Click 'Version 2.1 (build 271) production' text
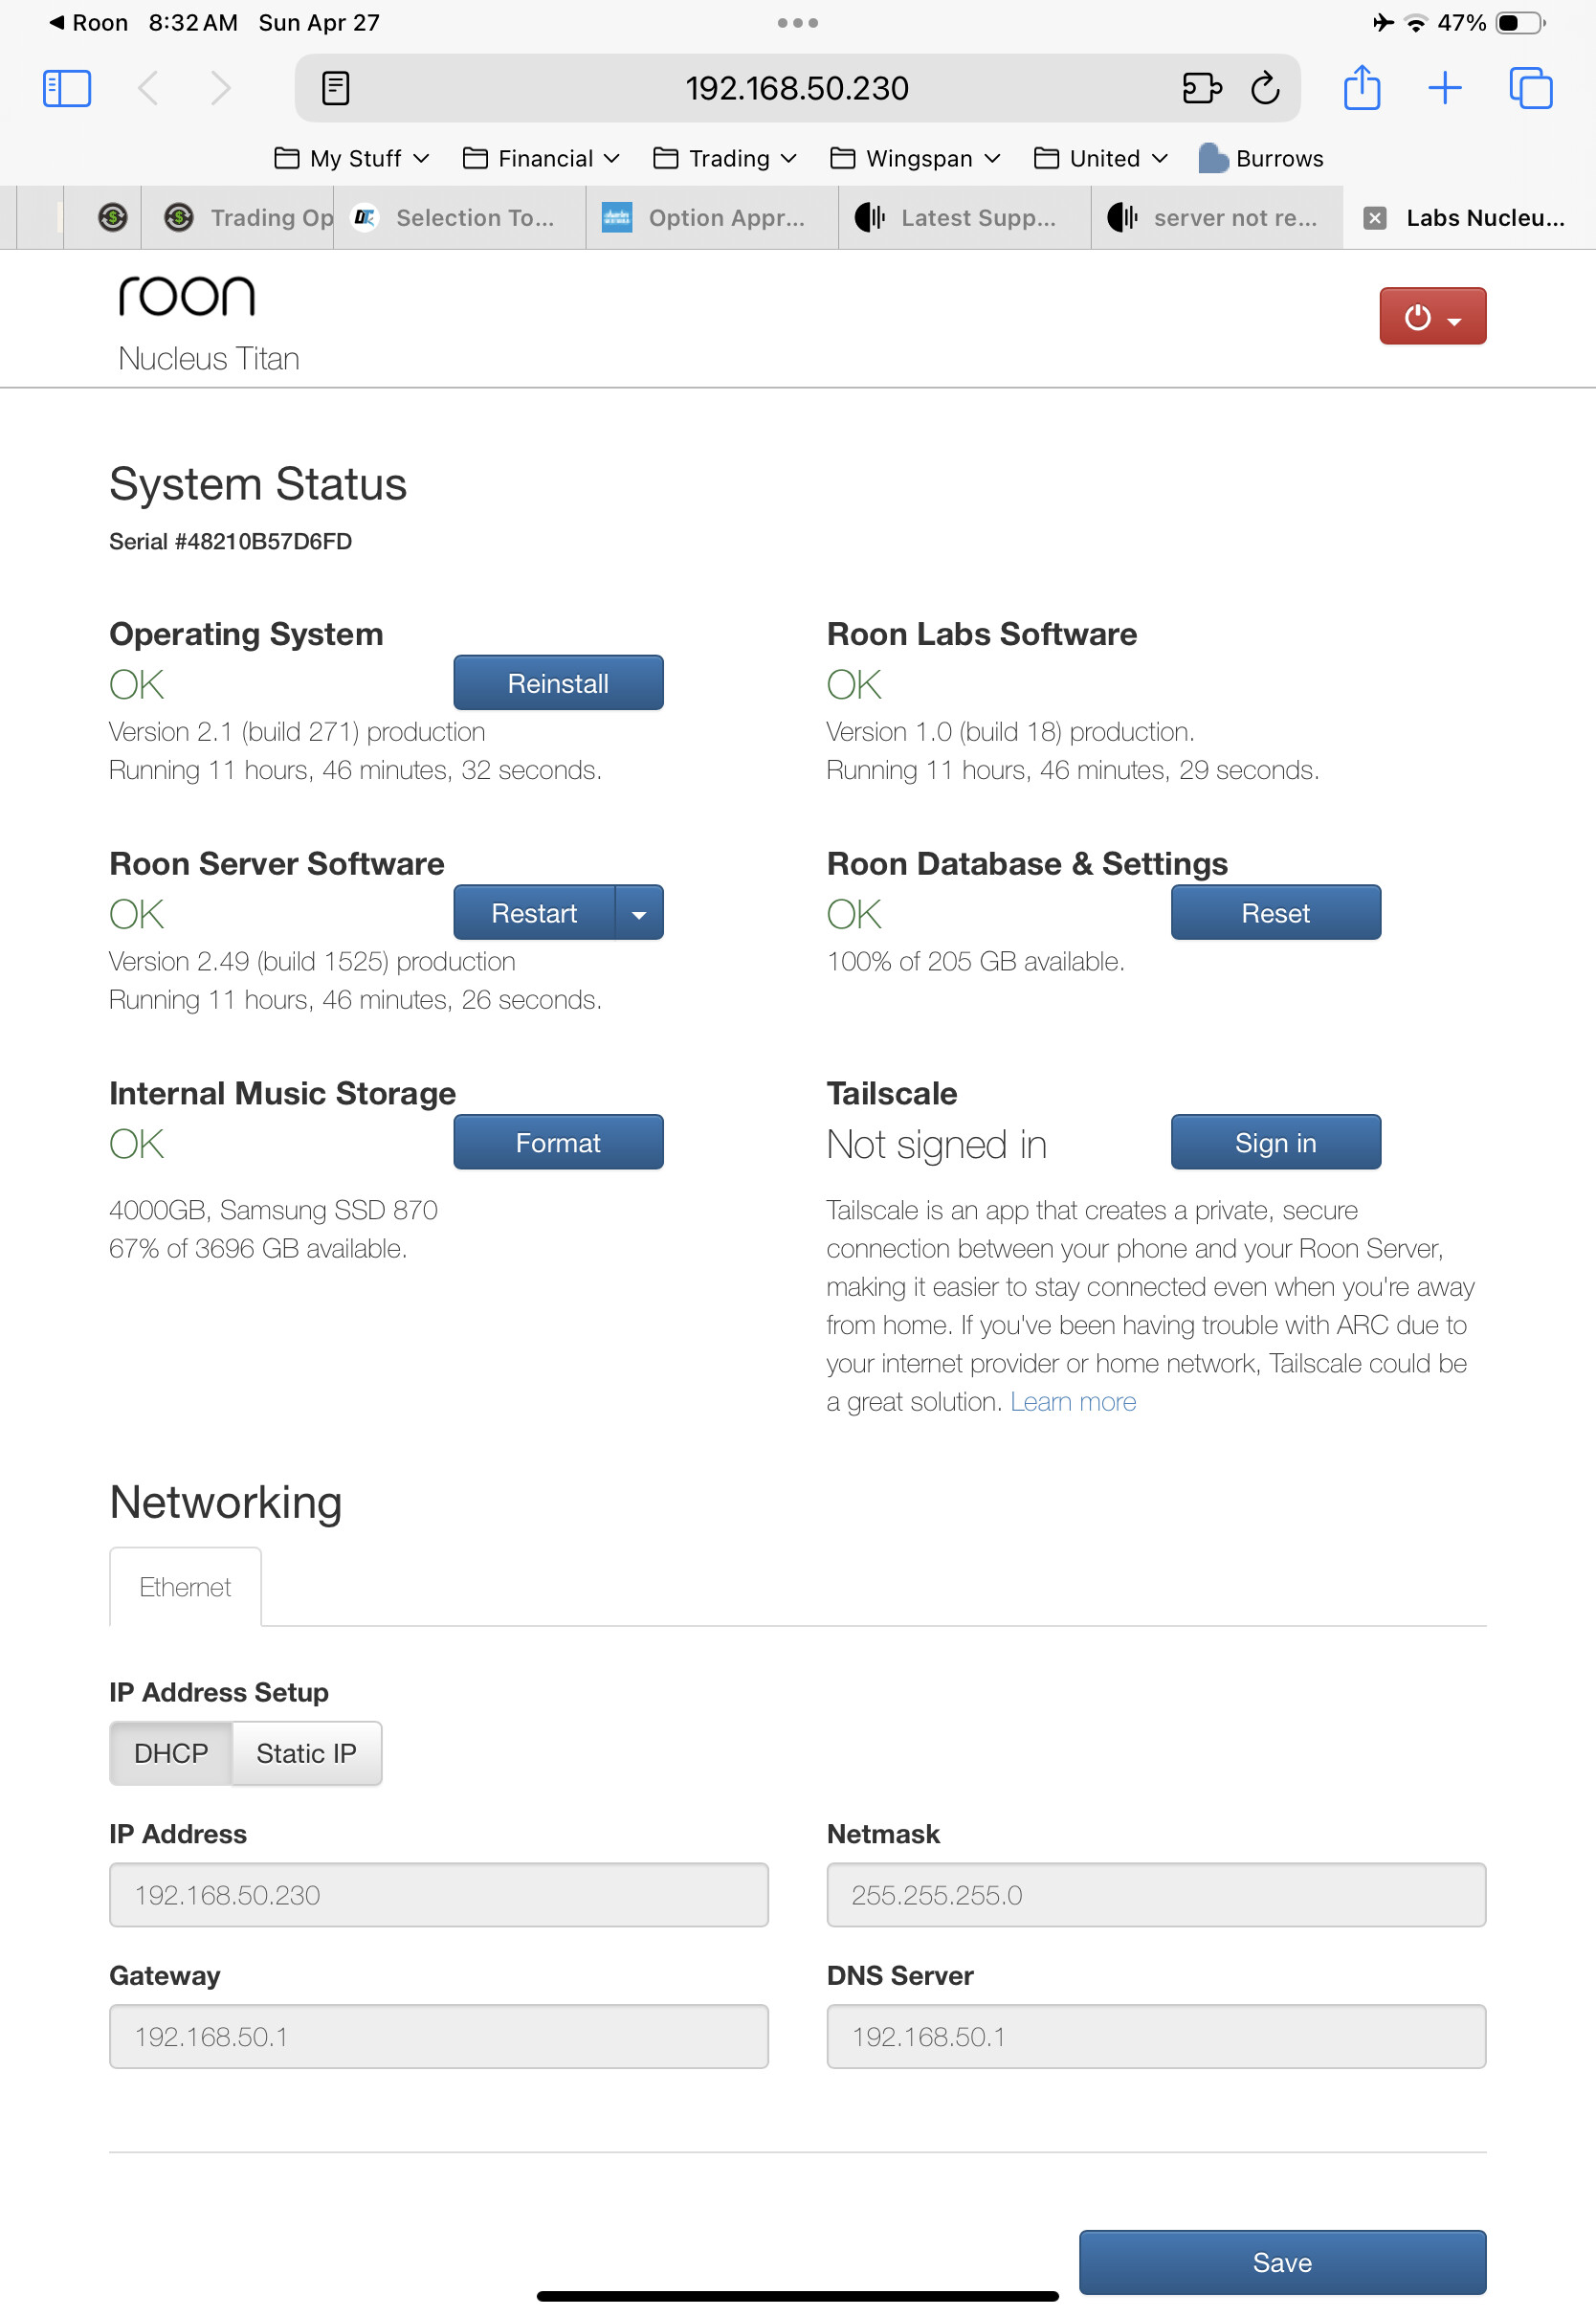This screenshot has width=1596, height=2316. (x=297, y=732)
